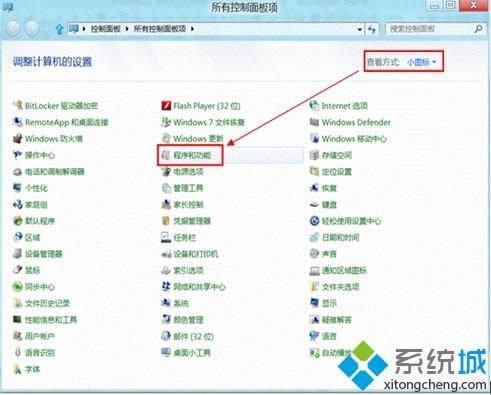Expand the arrow after 所有控制面板项 breadcrumb
The image size is (491, 395).
click(x=192, y=29)
